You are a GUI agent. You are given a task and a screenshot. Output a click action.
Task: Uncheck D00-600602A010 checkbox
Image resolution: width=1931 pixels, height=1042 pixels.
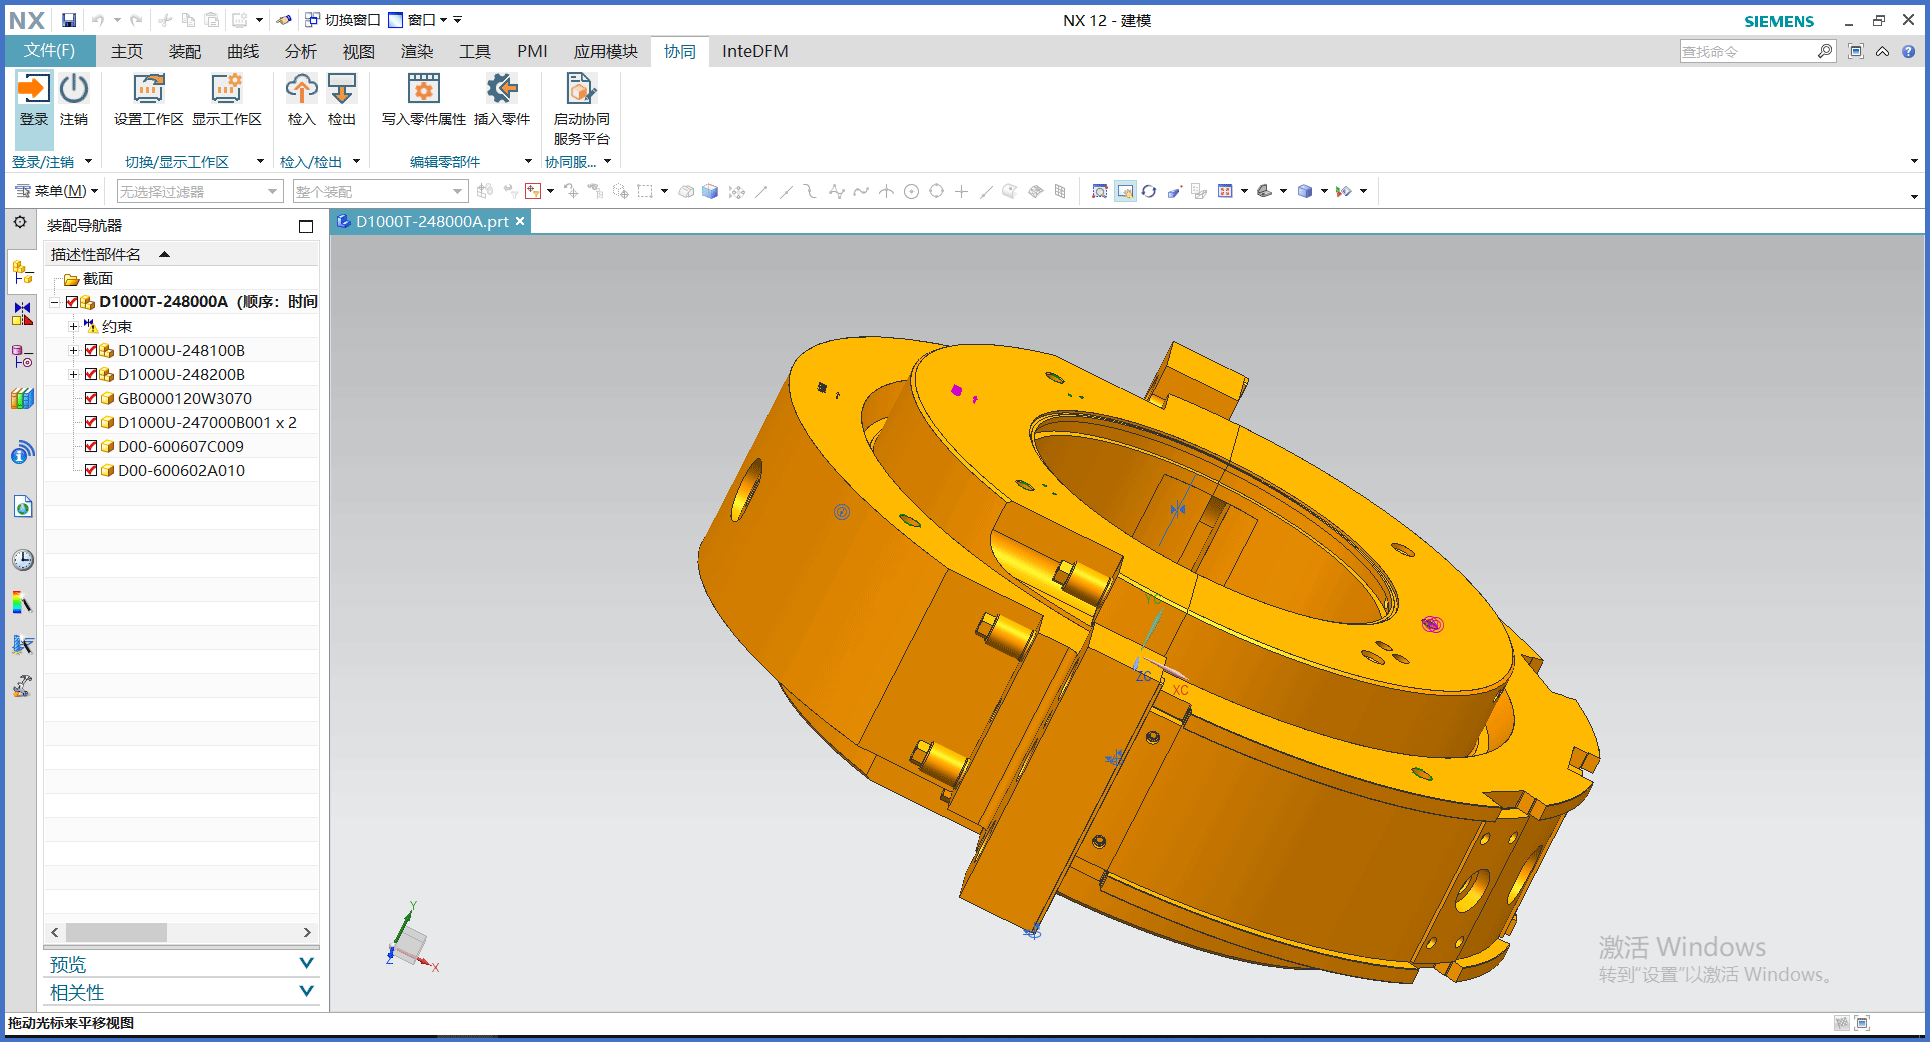click(91, 470)
